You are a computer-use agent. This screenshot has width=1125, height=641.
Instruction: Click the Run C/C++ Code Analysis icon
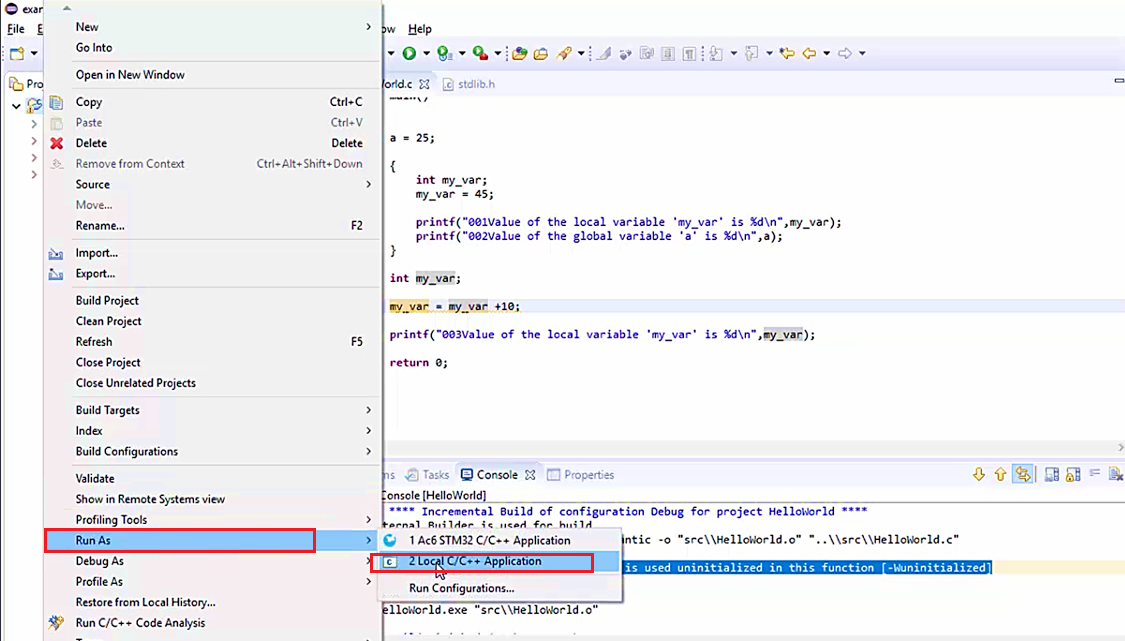pyautogui.click(x=56, y=622)
